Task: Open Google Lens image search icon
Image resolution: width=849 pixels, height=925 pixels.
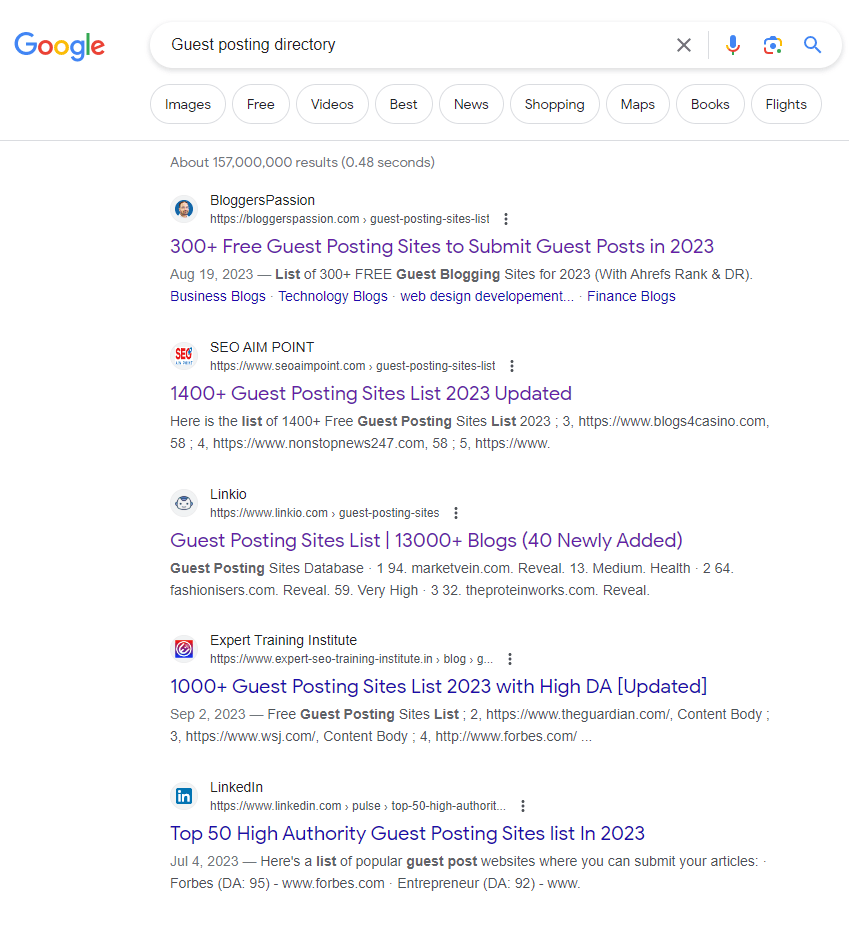Action: coord(772,45)
